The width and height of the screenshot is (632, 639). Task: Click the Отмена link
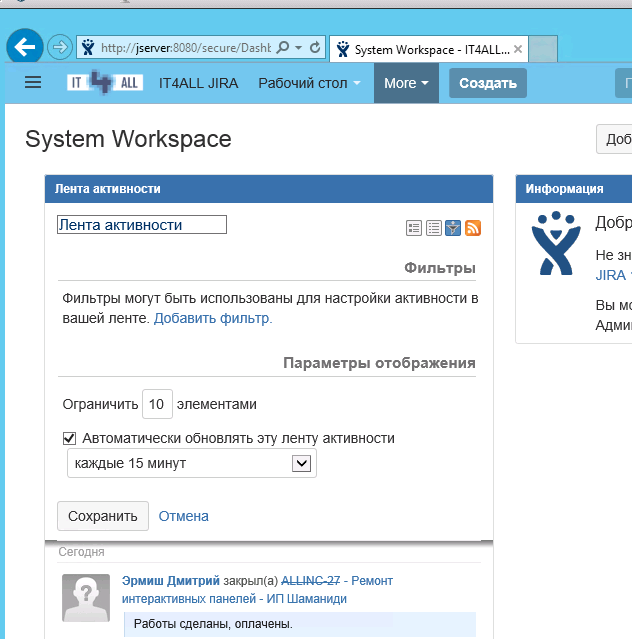click(x=183, y=516)
